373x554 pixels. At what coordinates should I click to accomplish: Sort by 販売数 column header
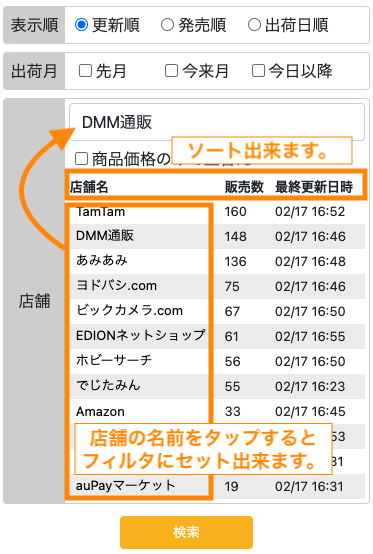244,187
